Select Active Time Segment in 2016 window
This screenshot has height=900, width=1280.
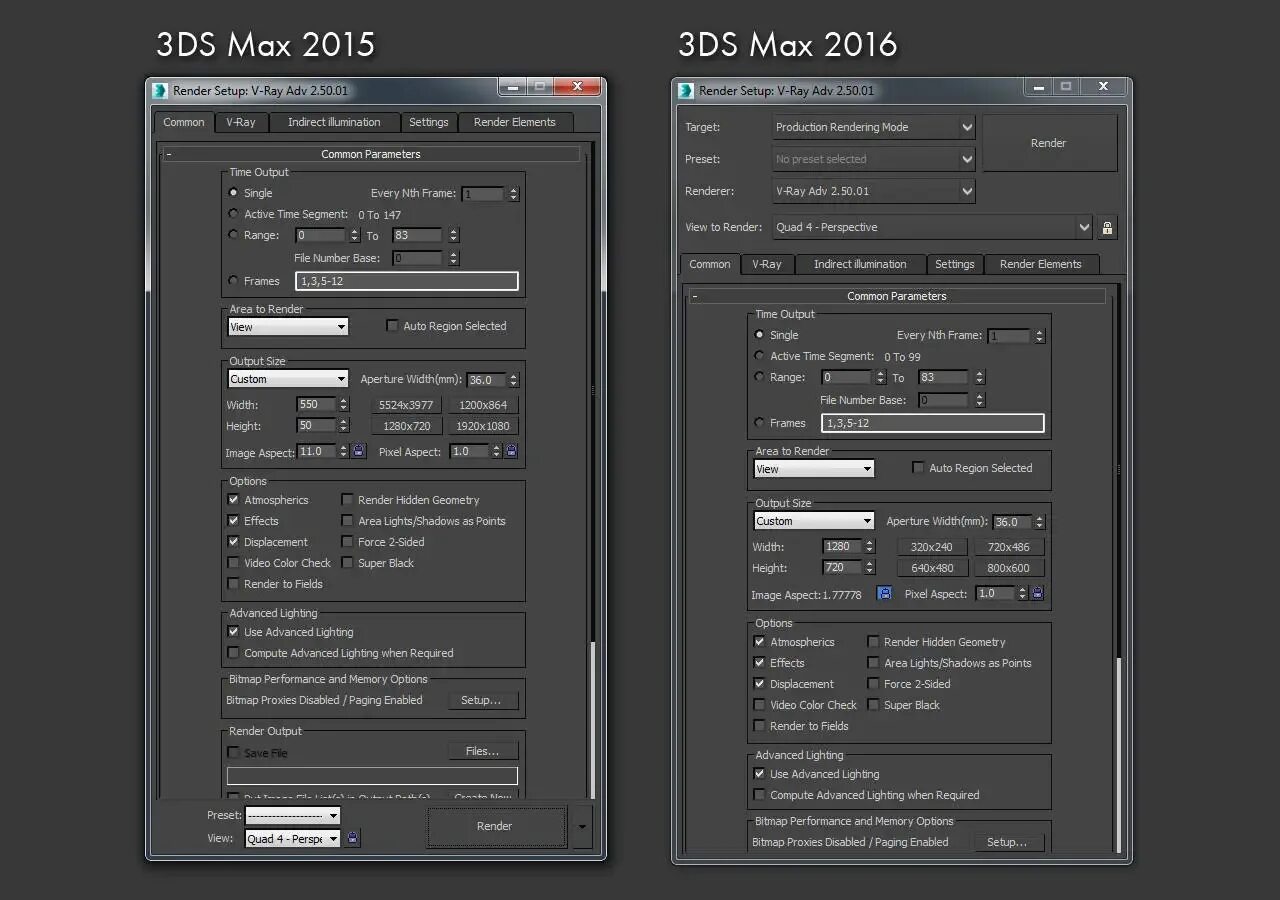click(760, 356)
